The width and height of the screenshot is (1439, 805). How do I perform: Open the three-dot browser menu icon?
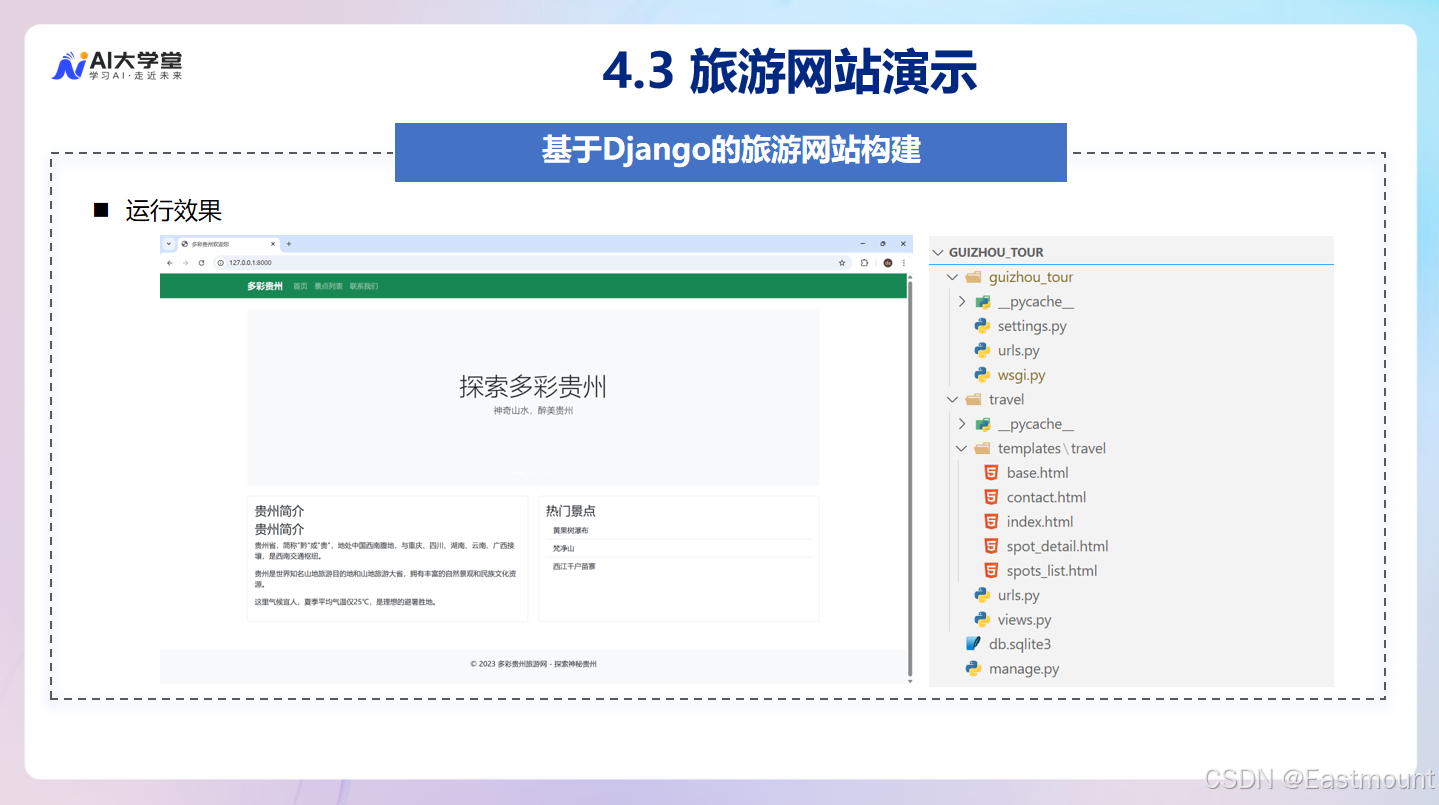[904, 262]
